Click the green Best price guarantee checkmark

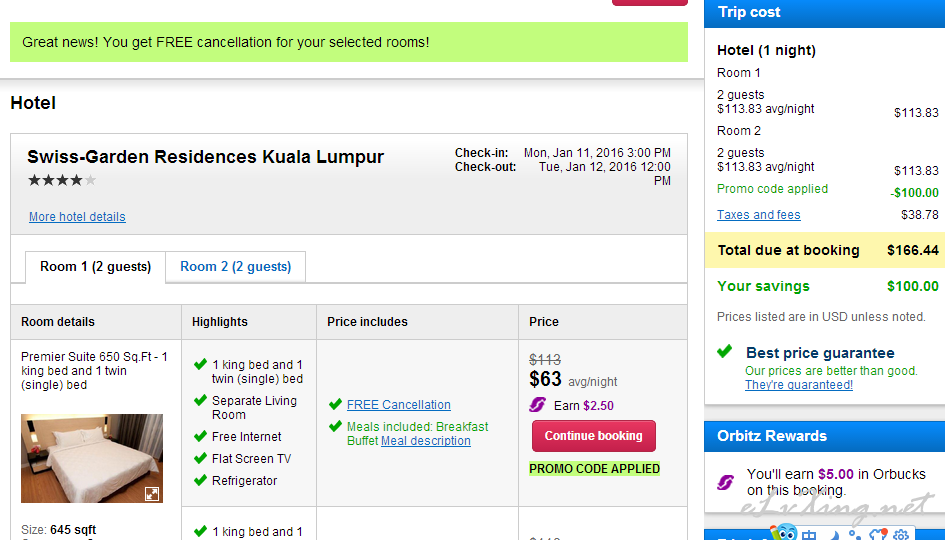pyautogui.click(x=725, y=351)
